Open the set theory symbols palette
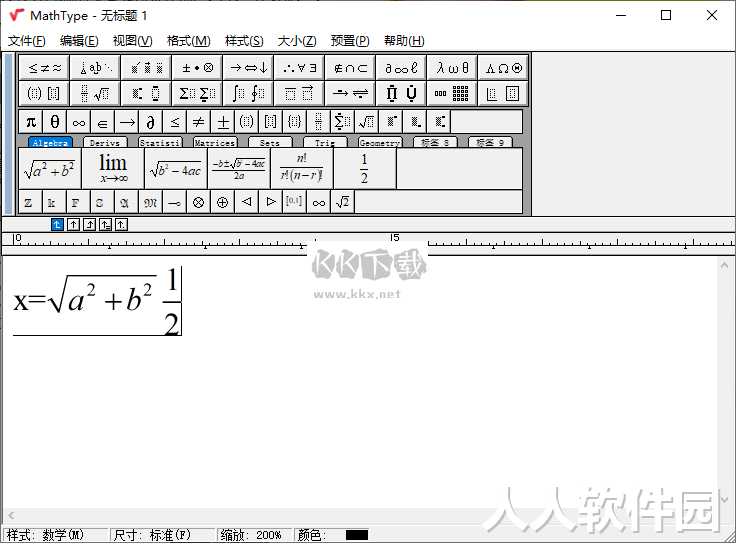Viewport: 736px width, 543px height. coord(351,68)
